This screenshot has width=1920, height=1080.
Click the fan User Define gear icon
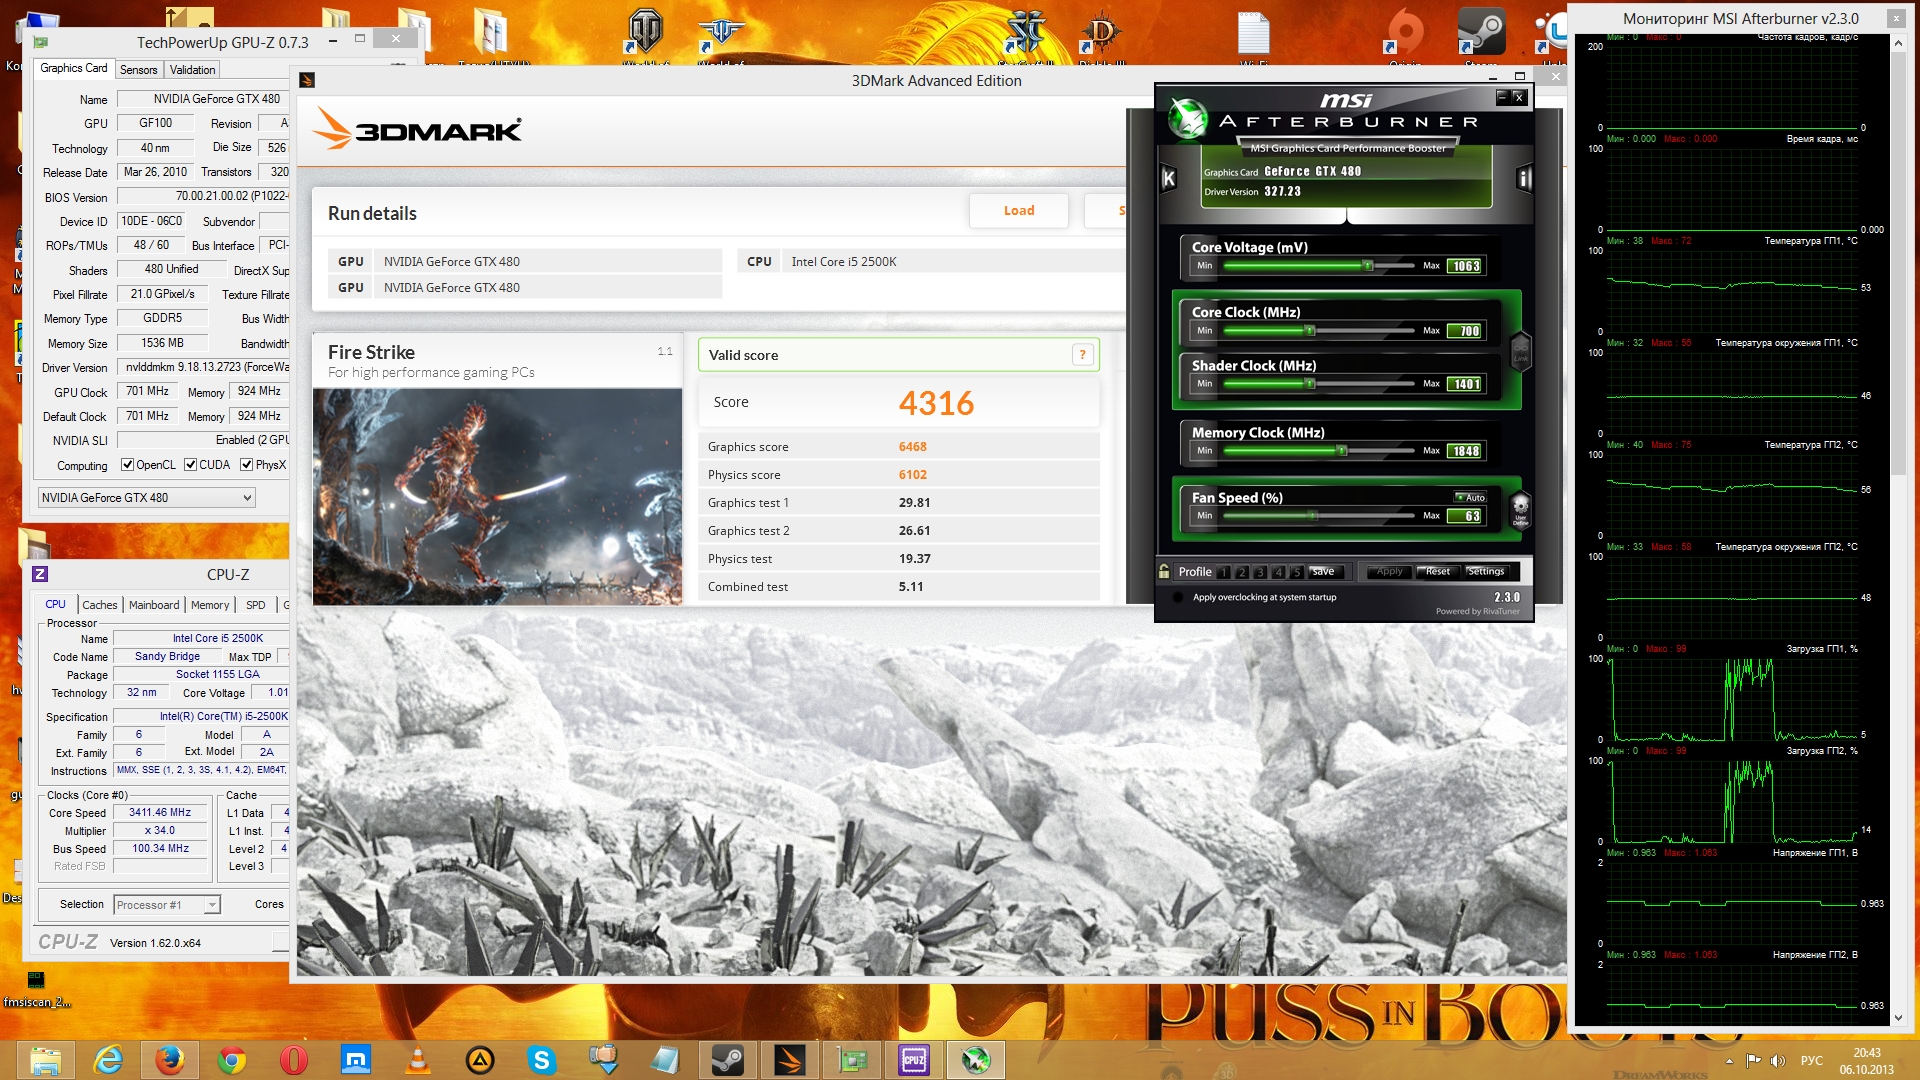coord(1520,508)
